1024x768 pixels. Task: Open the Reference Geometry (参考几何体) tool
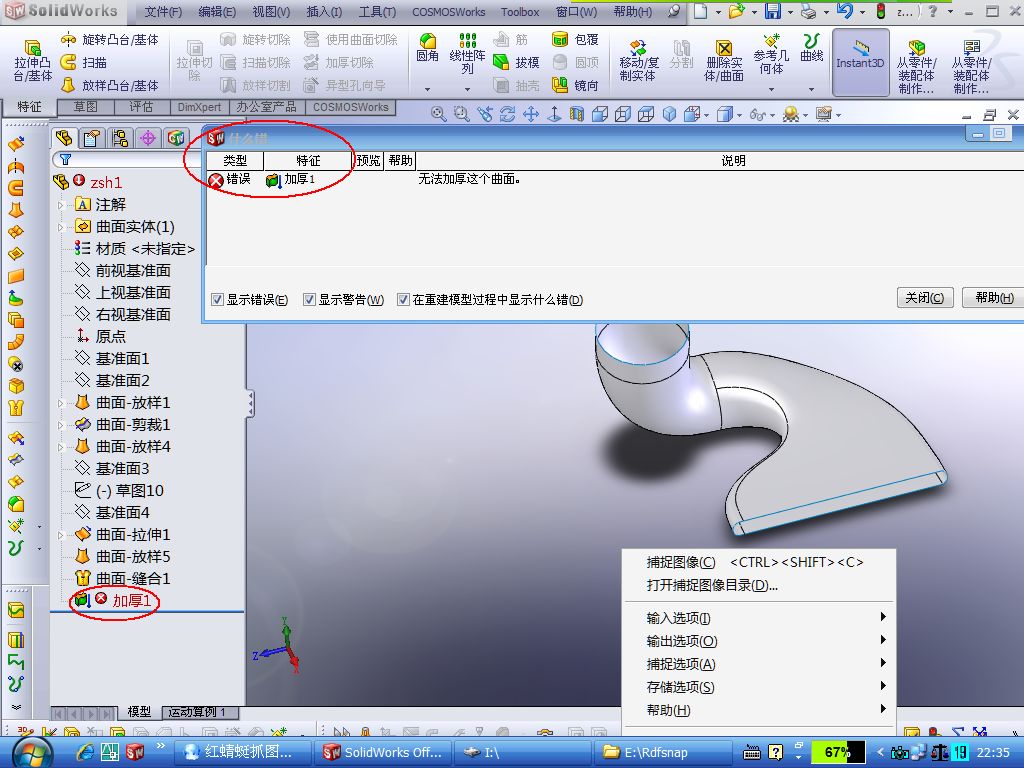tap(771, 55)
